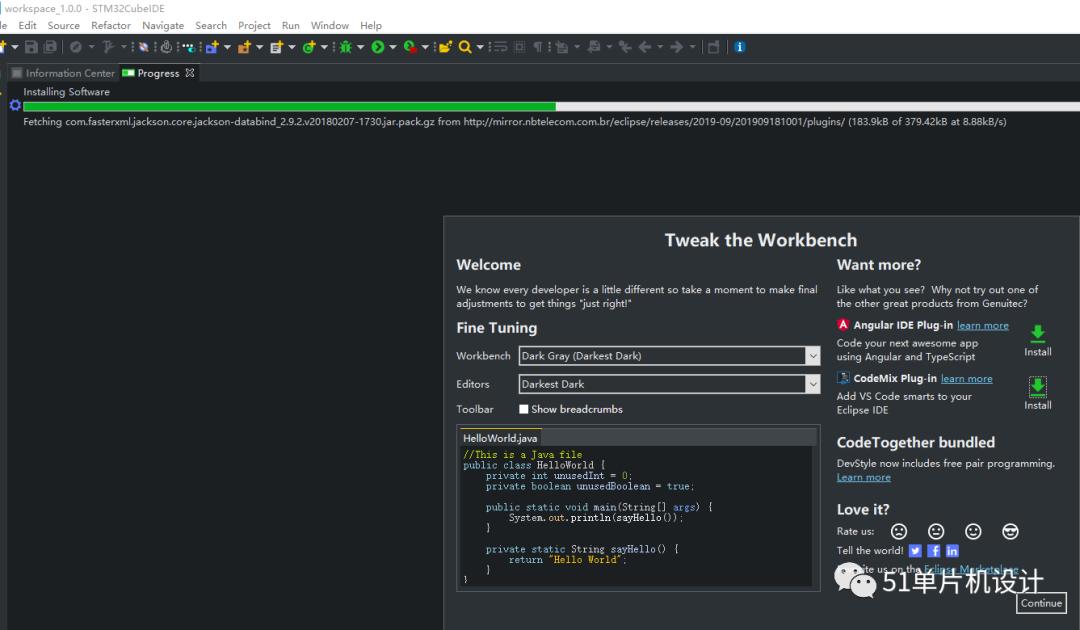Toggle Block Selection Mode icon
Screen dimensions: 1080x630
[x=519, y=47]
